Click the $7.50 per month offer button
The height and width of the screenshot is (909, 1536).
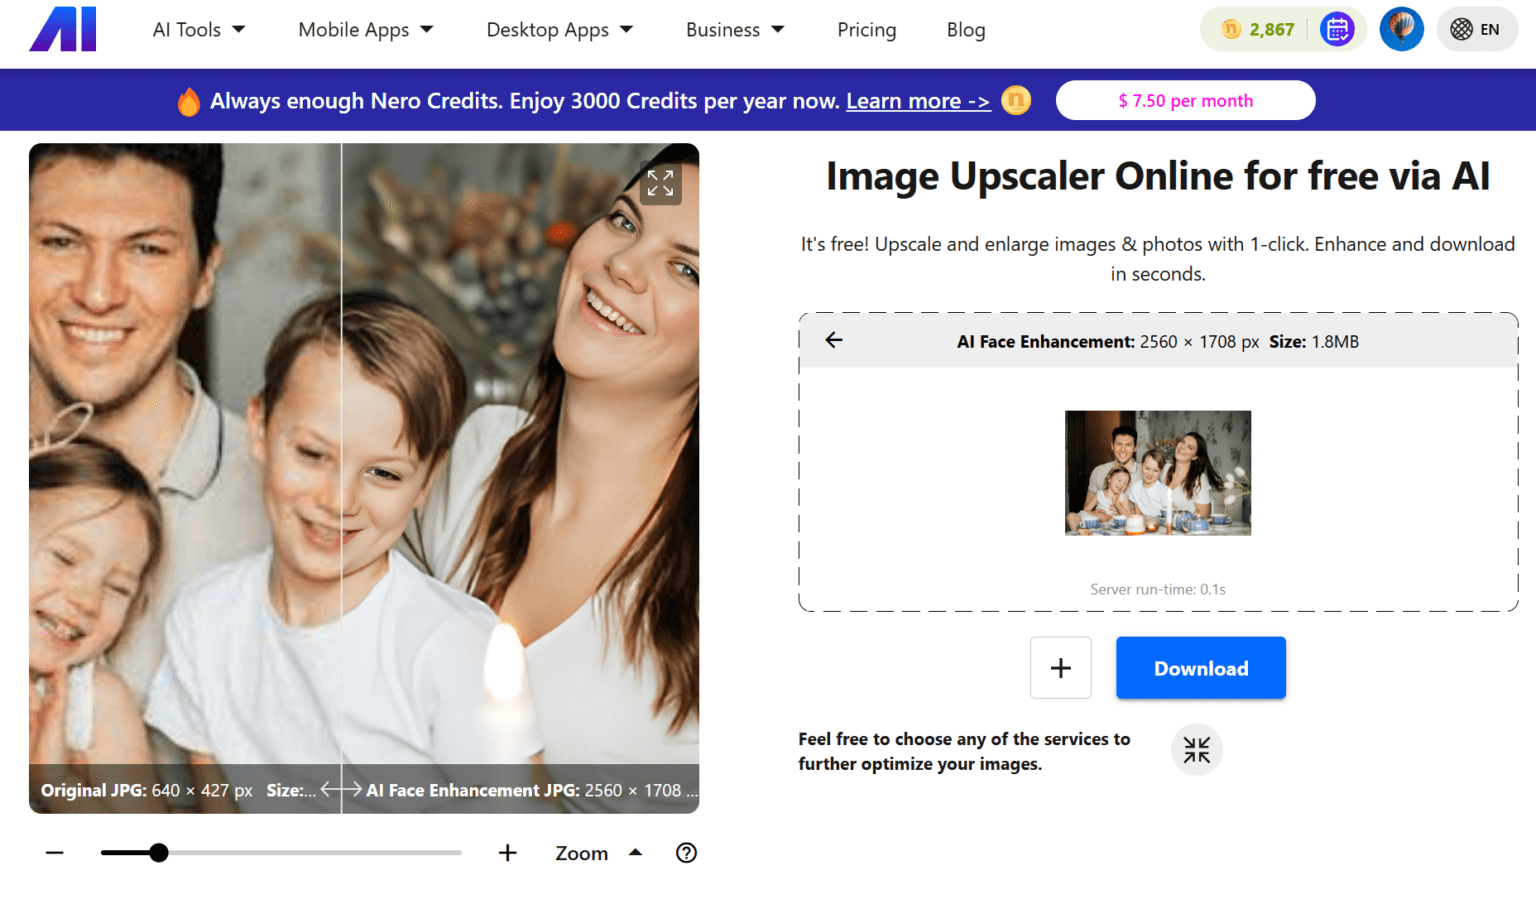tap(1185, 100)
